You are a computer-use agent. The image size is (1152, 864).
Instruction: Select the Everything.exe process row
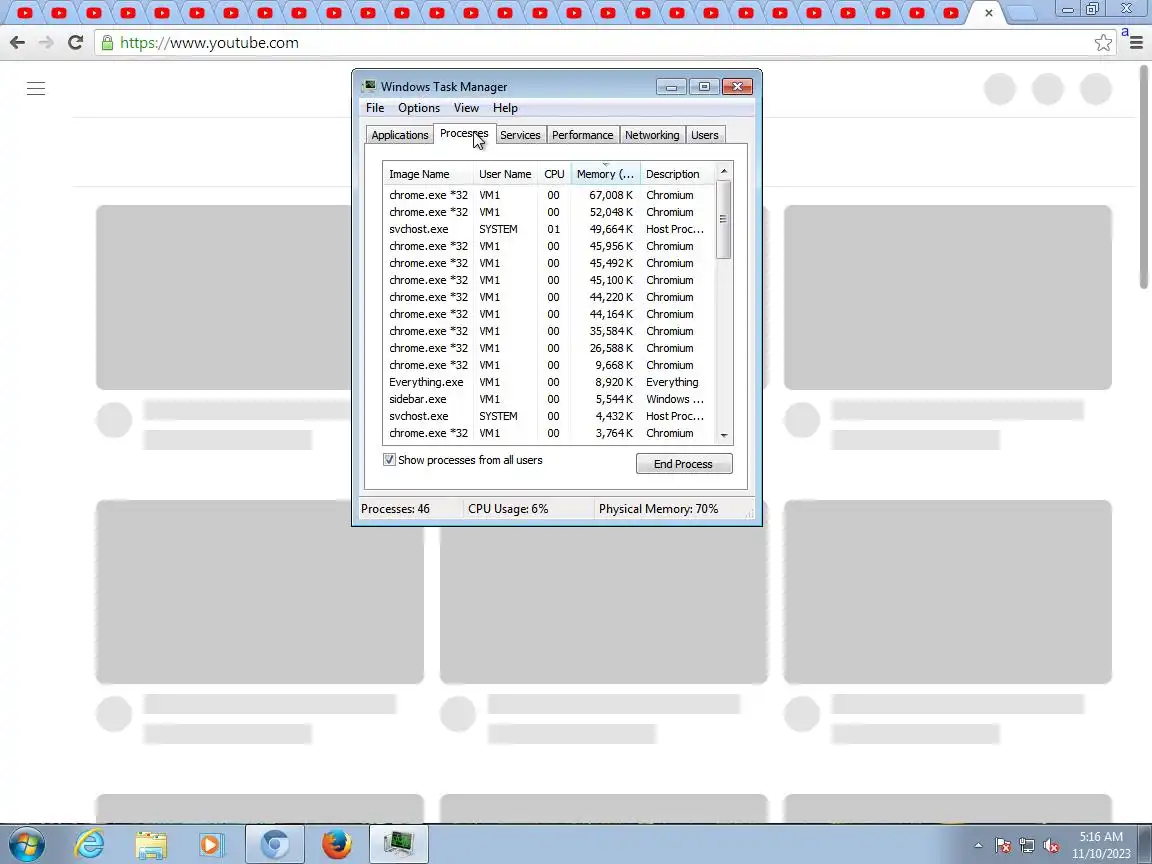pyautogui.click(x=549, y=382)
